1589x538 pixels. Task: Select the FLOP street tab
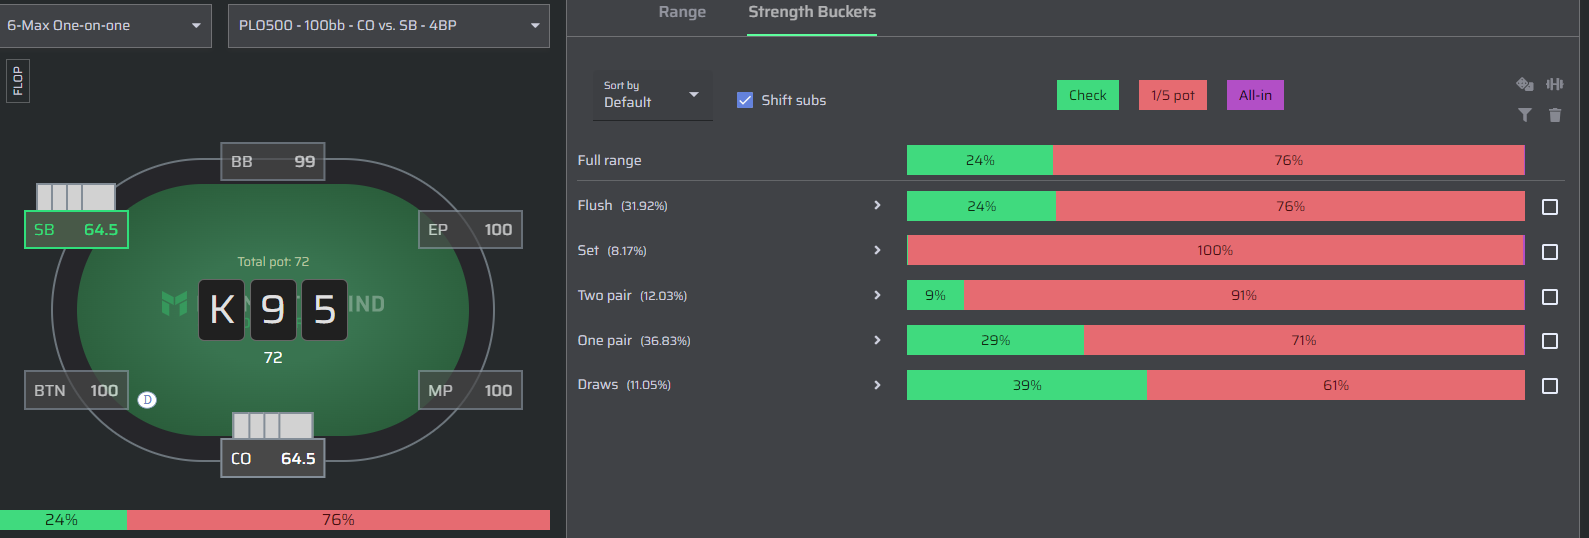point(17,81)
